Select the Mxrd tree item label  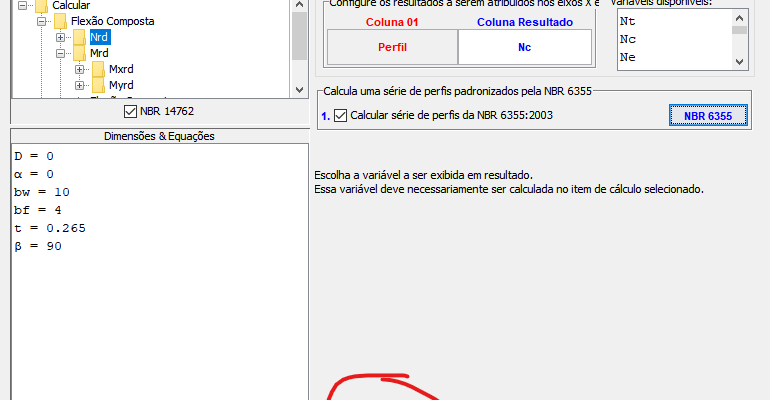tap(121, 69)
